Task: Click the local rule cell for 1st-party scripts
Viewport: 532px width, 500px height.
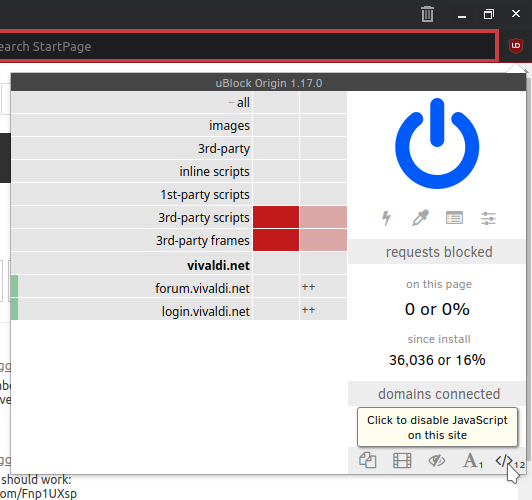Action: pyautogui.click(x=323, y=194)
